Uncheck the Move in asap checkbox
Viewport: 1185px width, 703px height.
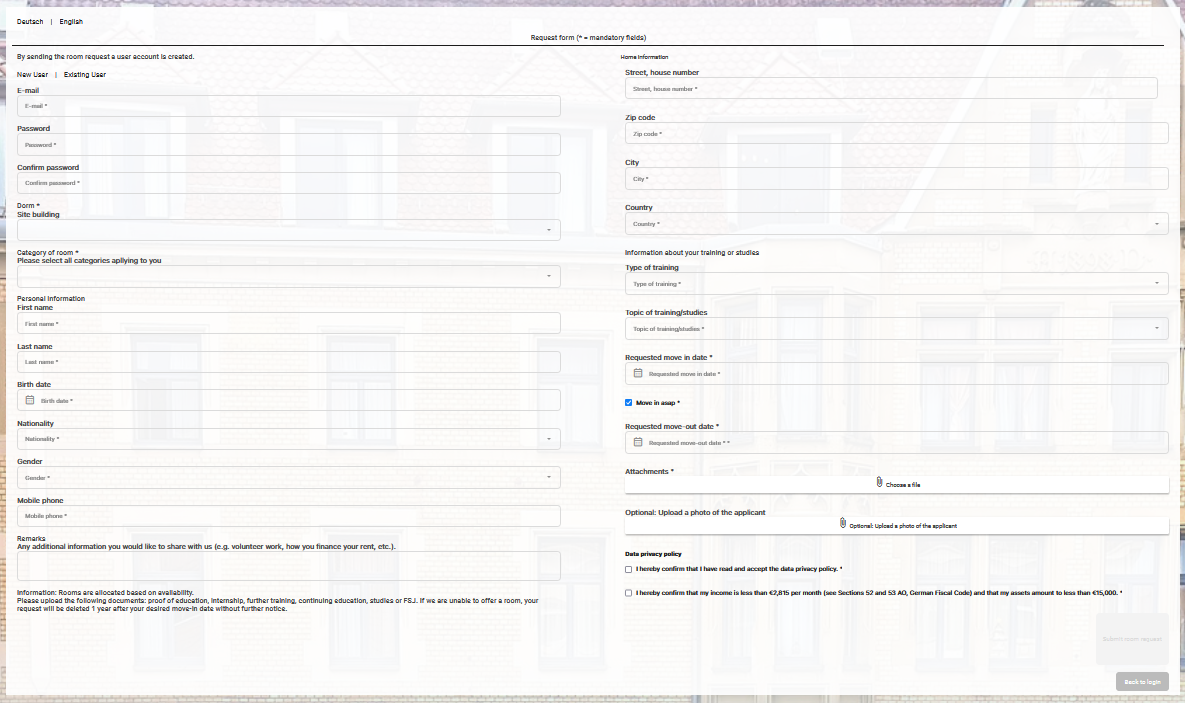629,403
